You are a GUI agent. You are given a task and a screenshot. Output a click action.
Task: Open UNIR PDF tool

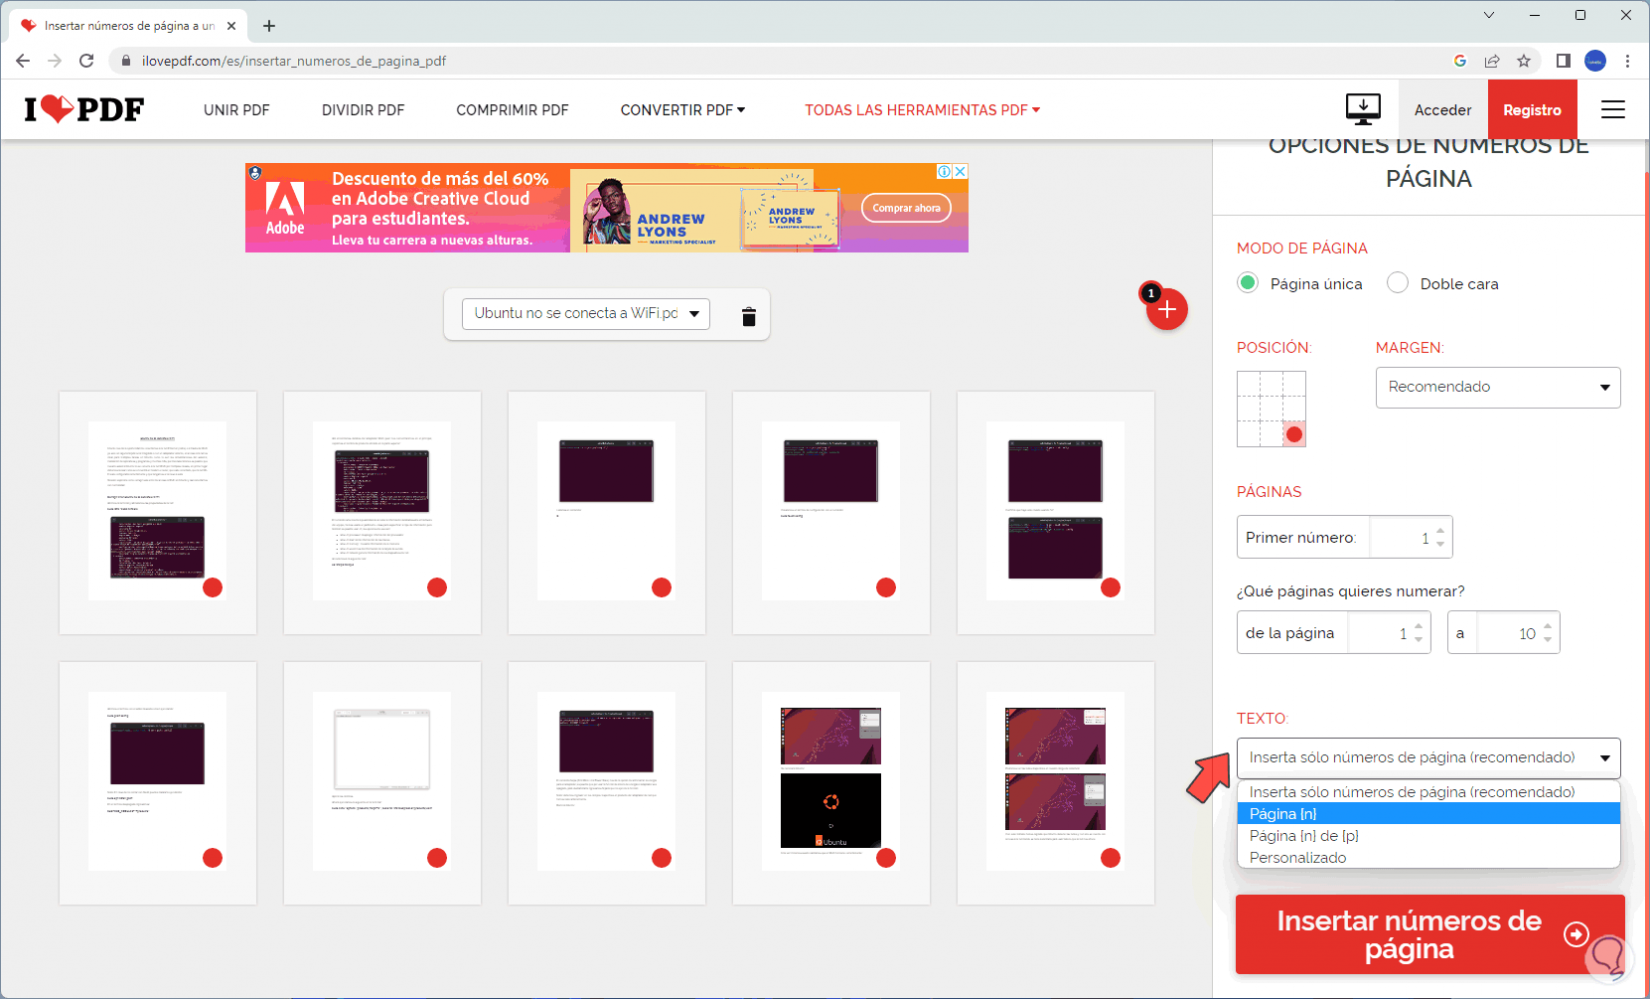236,110
